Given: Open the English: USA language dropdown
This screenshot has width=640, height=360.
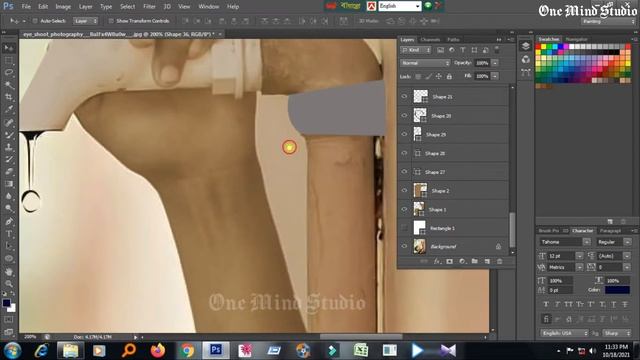Looking at the screenshot, I should coord(564,333).
